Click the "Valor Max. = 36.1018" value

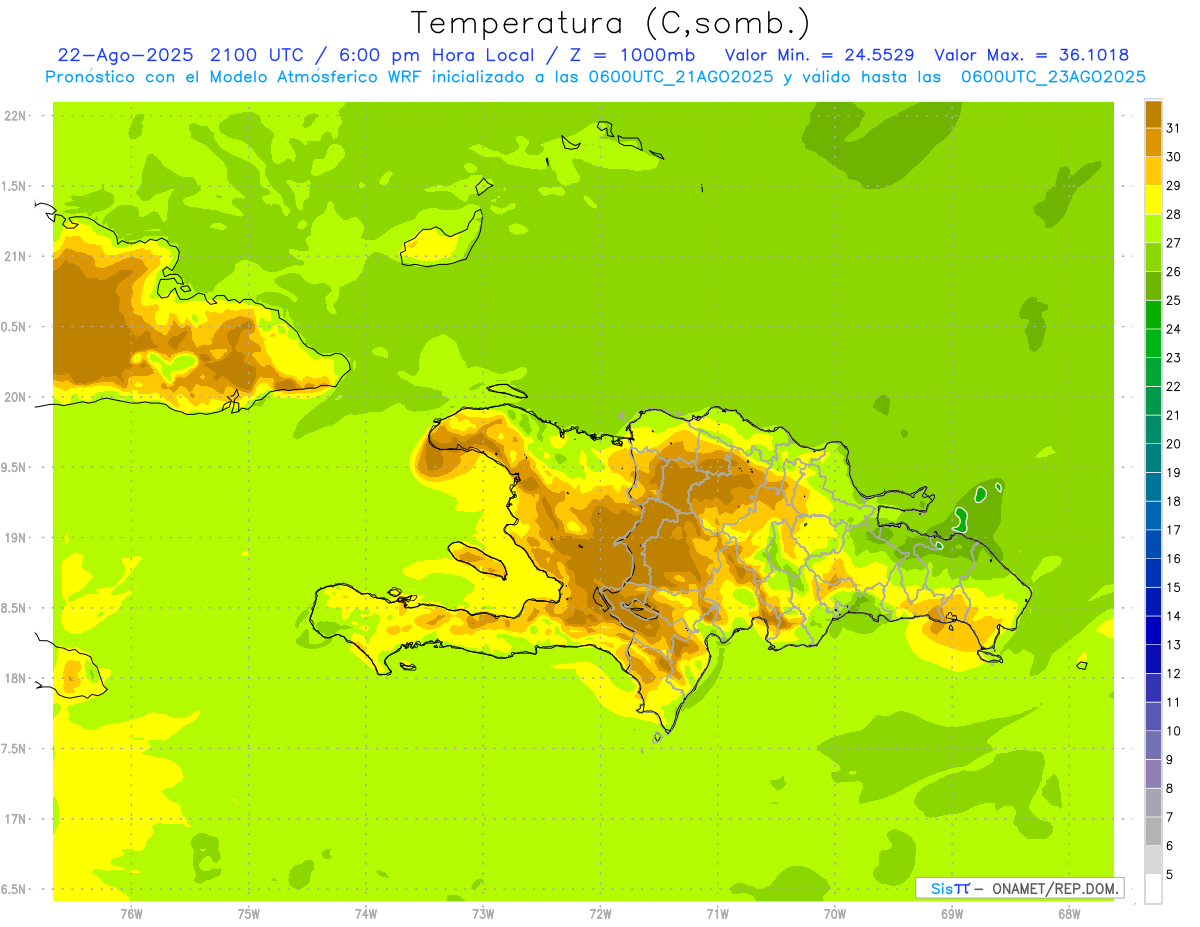pos(1031,55)
